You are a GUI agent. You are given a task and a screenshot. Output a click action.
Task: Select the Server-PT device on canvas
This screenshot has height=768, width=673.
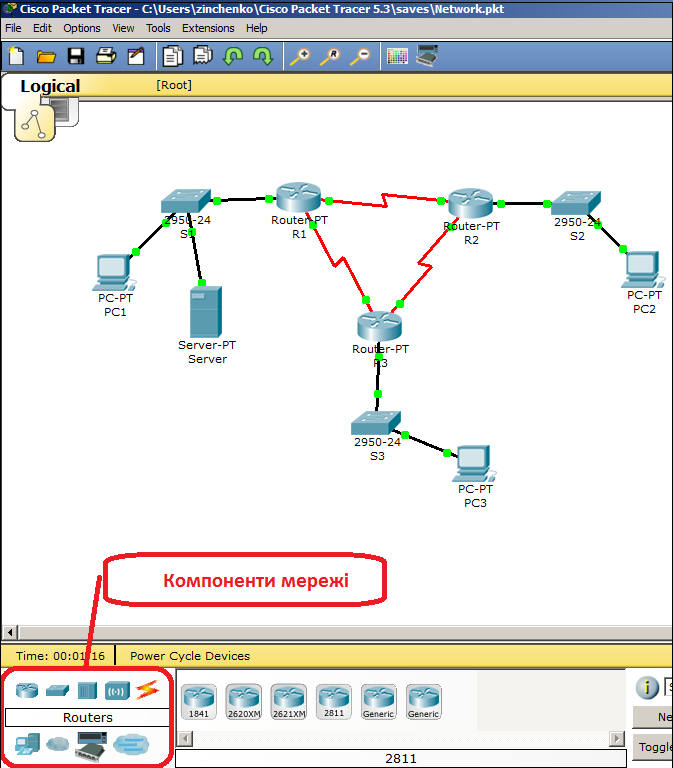coord(206,312)
